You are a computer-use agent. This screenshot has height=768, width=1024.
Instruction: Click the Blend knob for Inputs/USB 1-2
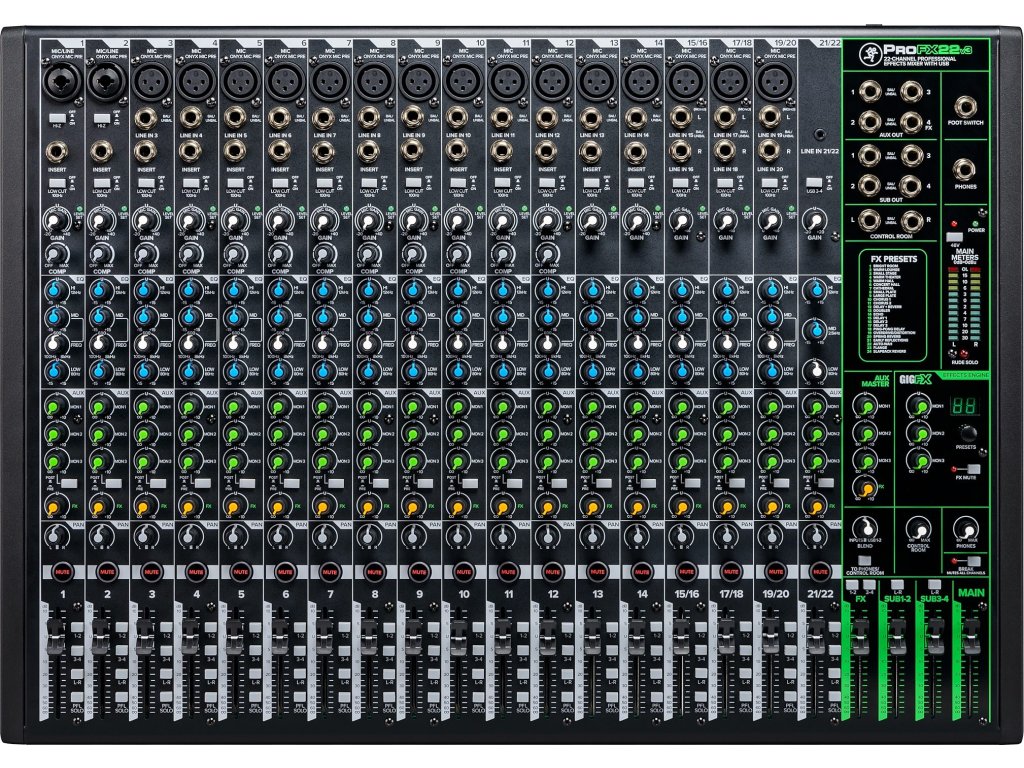point(863,530)
